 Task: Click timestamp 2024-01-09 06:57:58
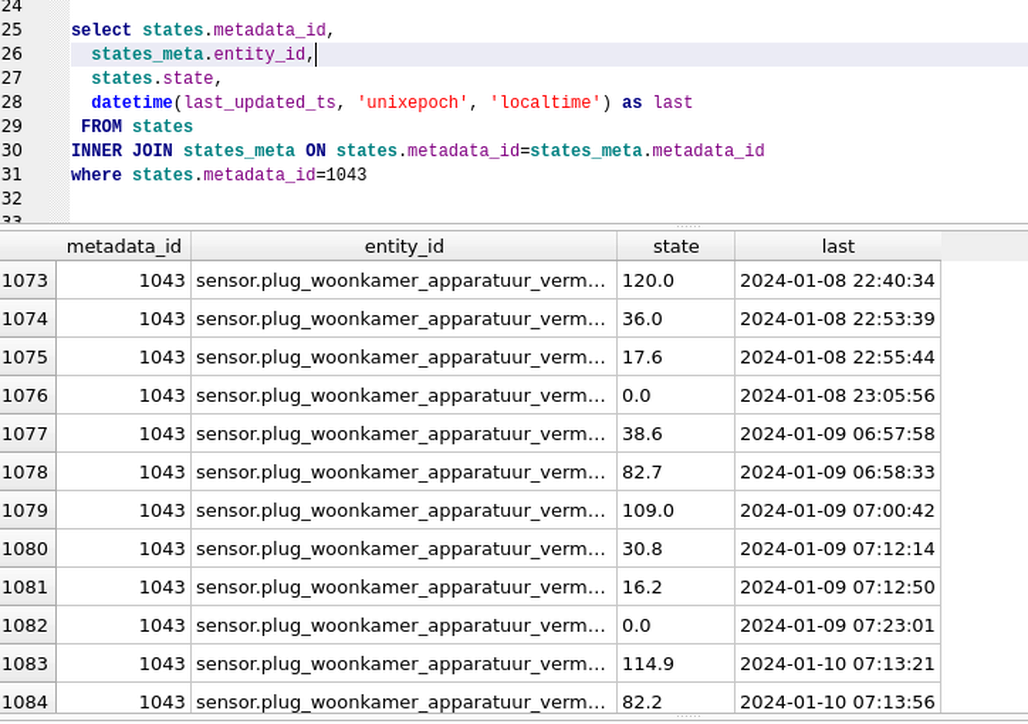837,434
